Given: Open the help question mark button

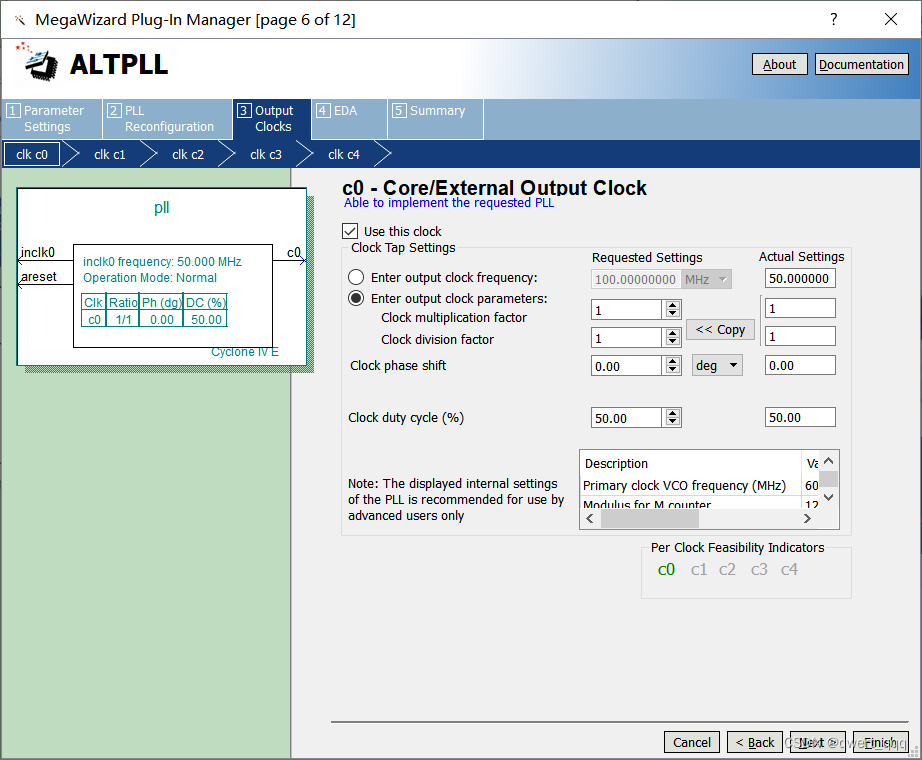Looking at the screenshot, I should pyautogui.click(x=833, y=19).
